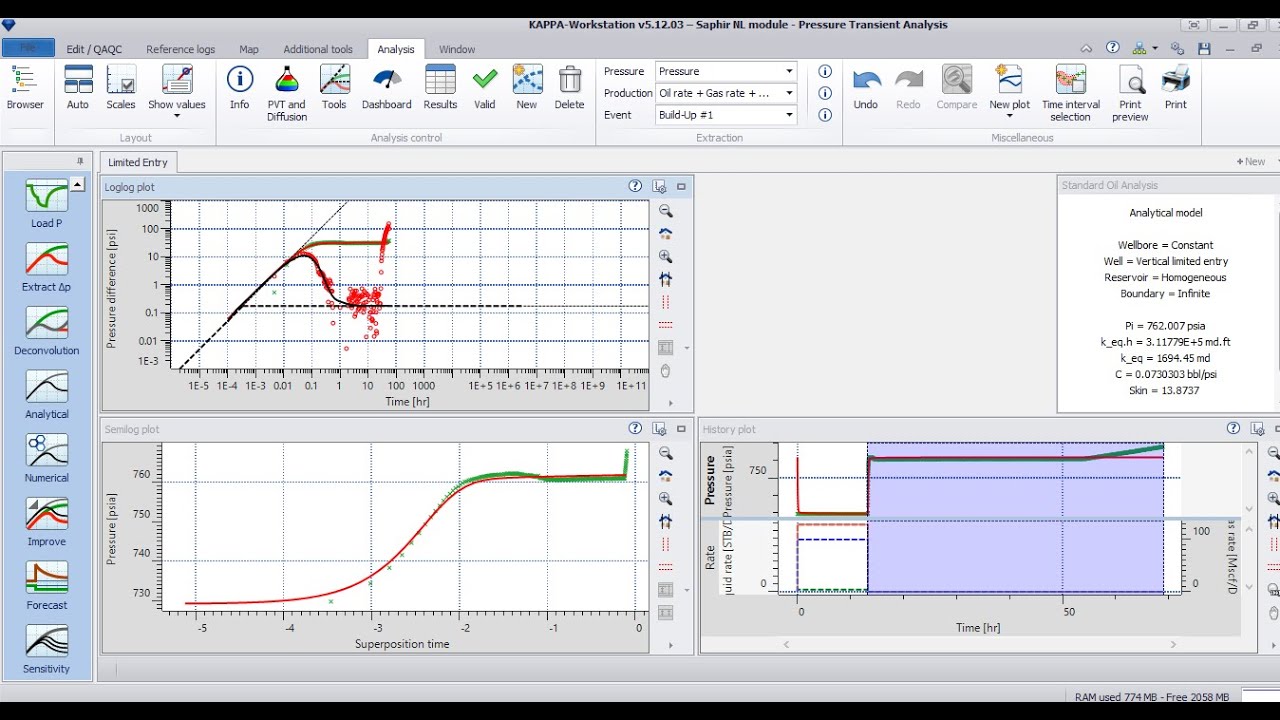The image size is (1280, 720).
Task: Add a New plot
Action: coord(1009,80)
